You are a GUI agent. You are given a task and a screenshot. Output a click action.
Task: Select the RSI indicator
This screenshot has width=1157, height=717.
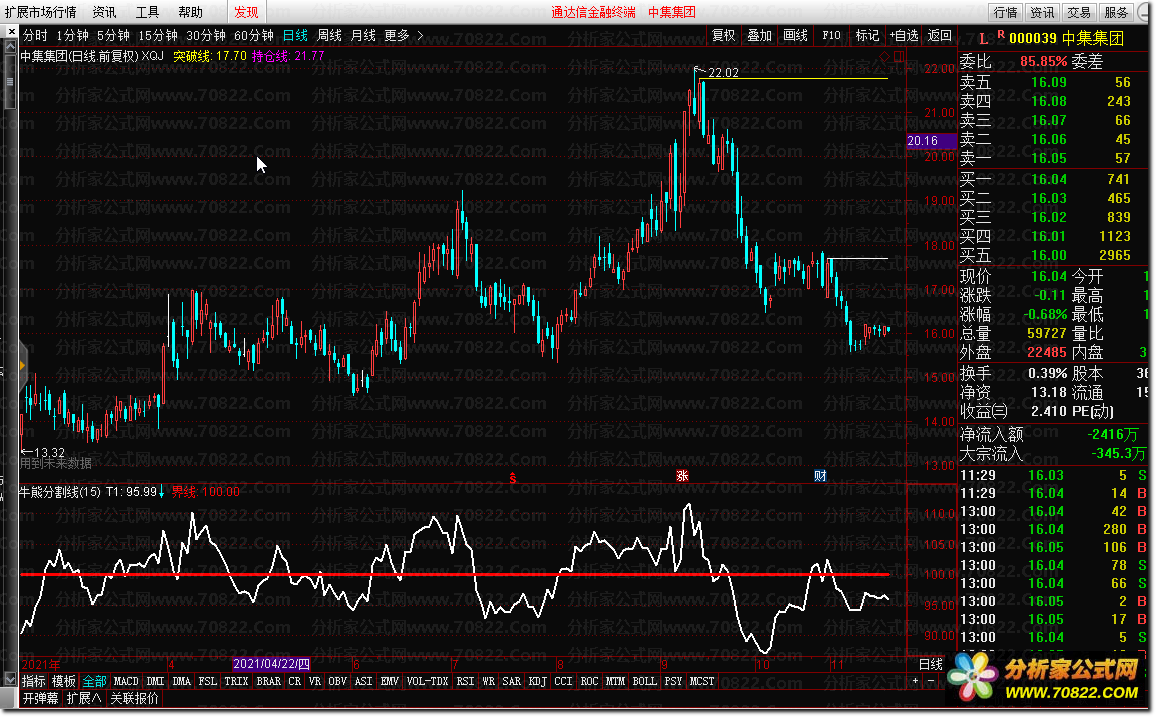pyautogui.click(x=465, y=682)
